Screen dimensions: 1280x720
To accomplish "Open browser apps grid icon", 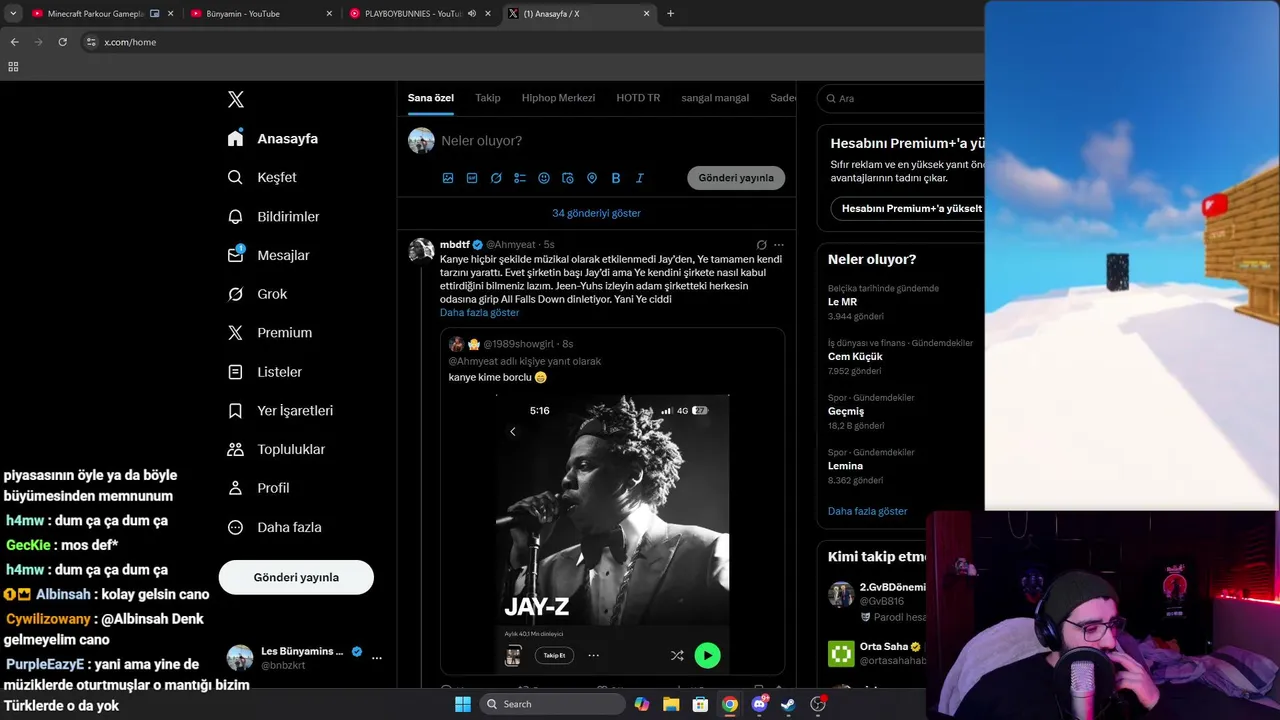I will point(13,67).
